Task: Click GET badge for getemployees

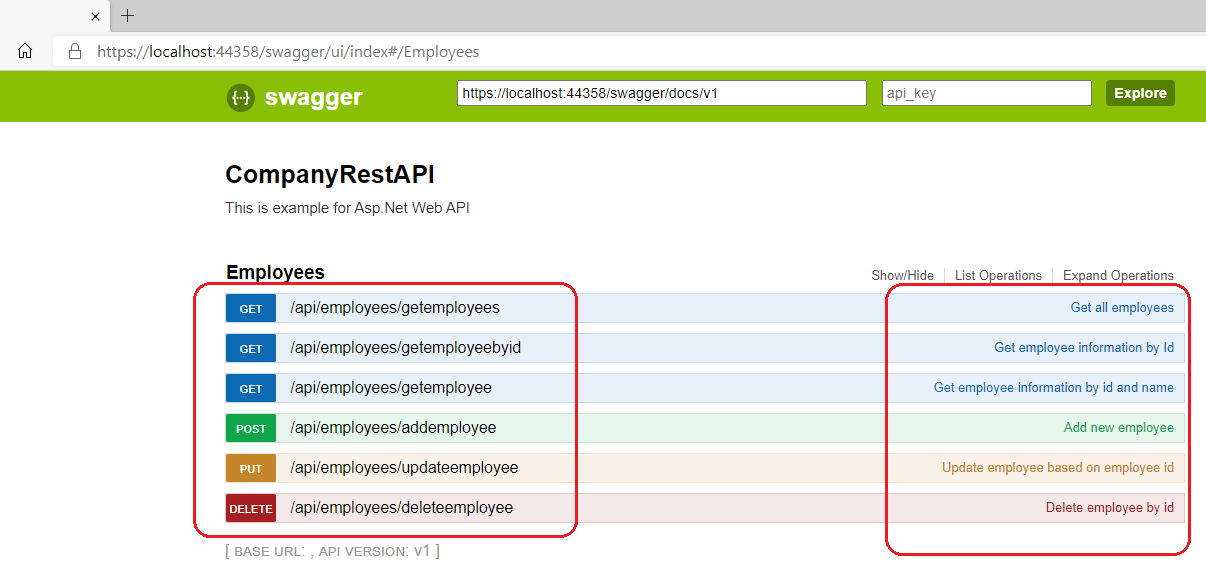Action: [251, 308]
